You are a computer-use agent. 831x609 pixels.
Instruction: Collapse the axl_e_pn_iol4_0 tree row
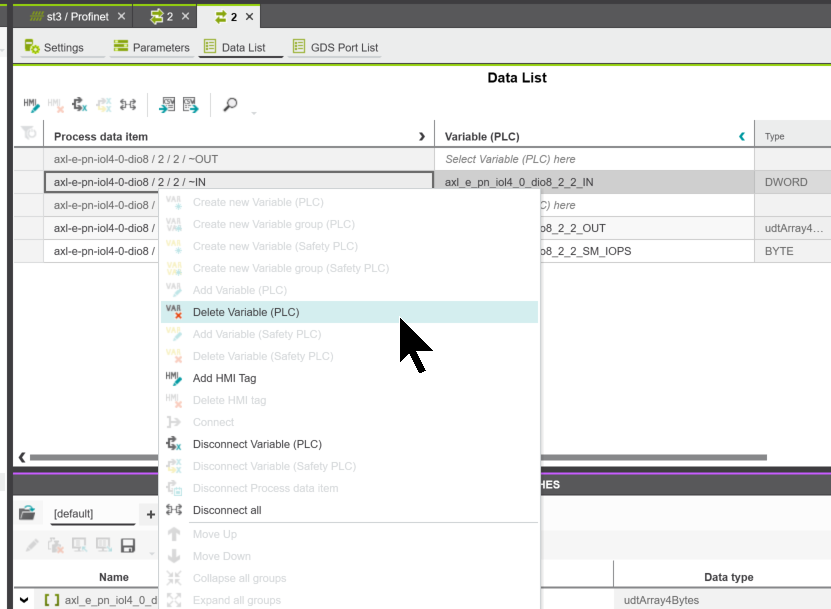[25, 600]
